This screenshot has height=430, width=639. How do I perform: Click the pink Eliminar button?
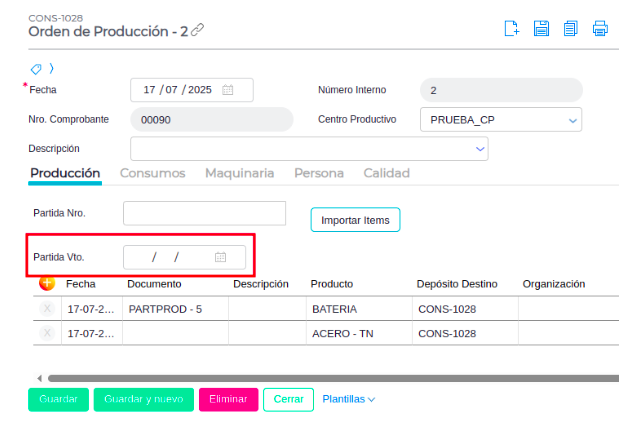point(228,399)
